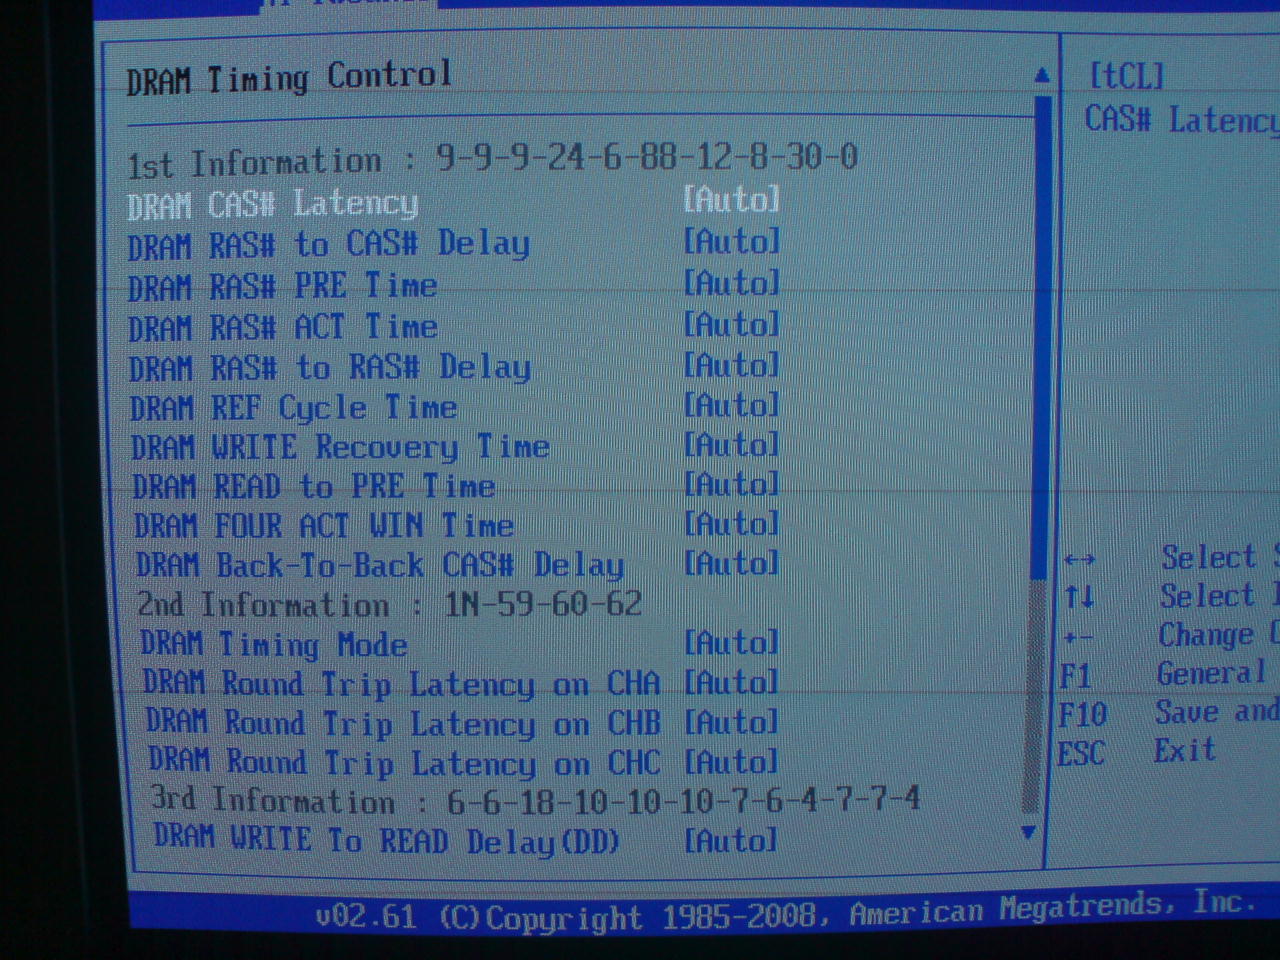Select DRAM FOUR ACT WIN Time value

click(731, 524)
